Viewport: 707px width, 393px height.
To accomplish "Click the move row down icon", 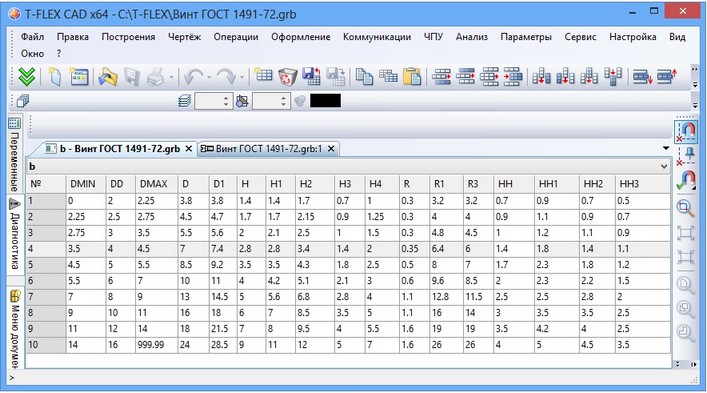I will pos(643,77).
